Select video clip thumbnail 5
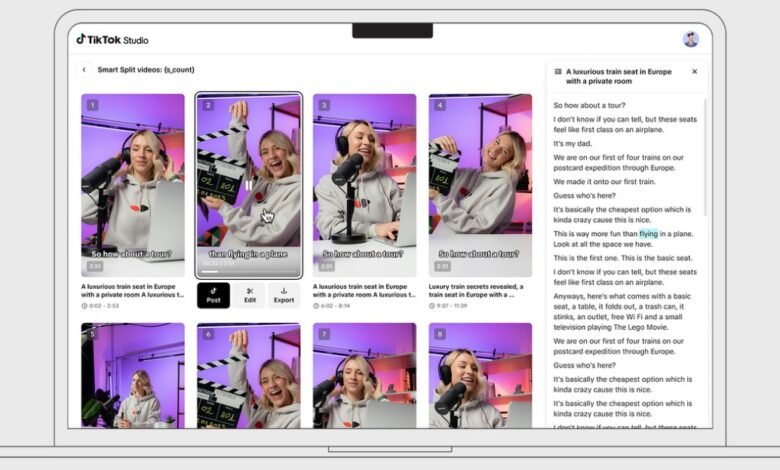Screen dimensions: 780x470 tap(133, 376)
